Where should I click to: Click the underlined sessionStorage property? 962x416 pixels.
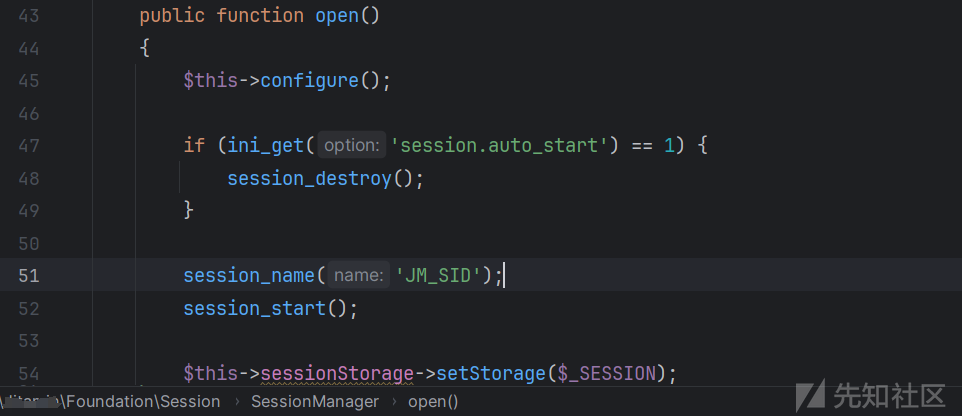(x=337, y=373)
